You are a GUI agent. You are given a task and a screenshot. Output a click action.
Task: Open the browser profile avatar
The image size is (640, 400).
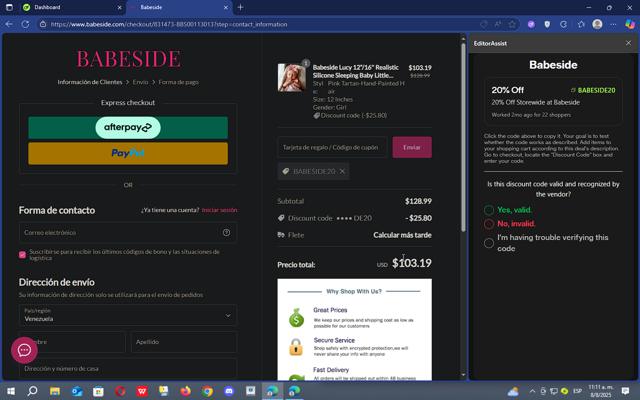tap(597, 24)
